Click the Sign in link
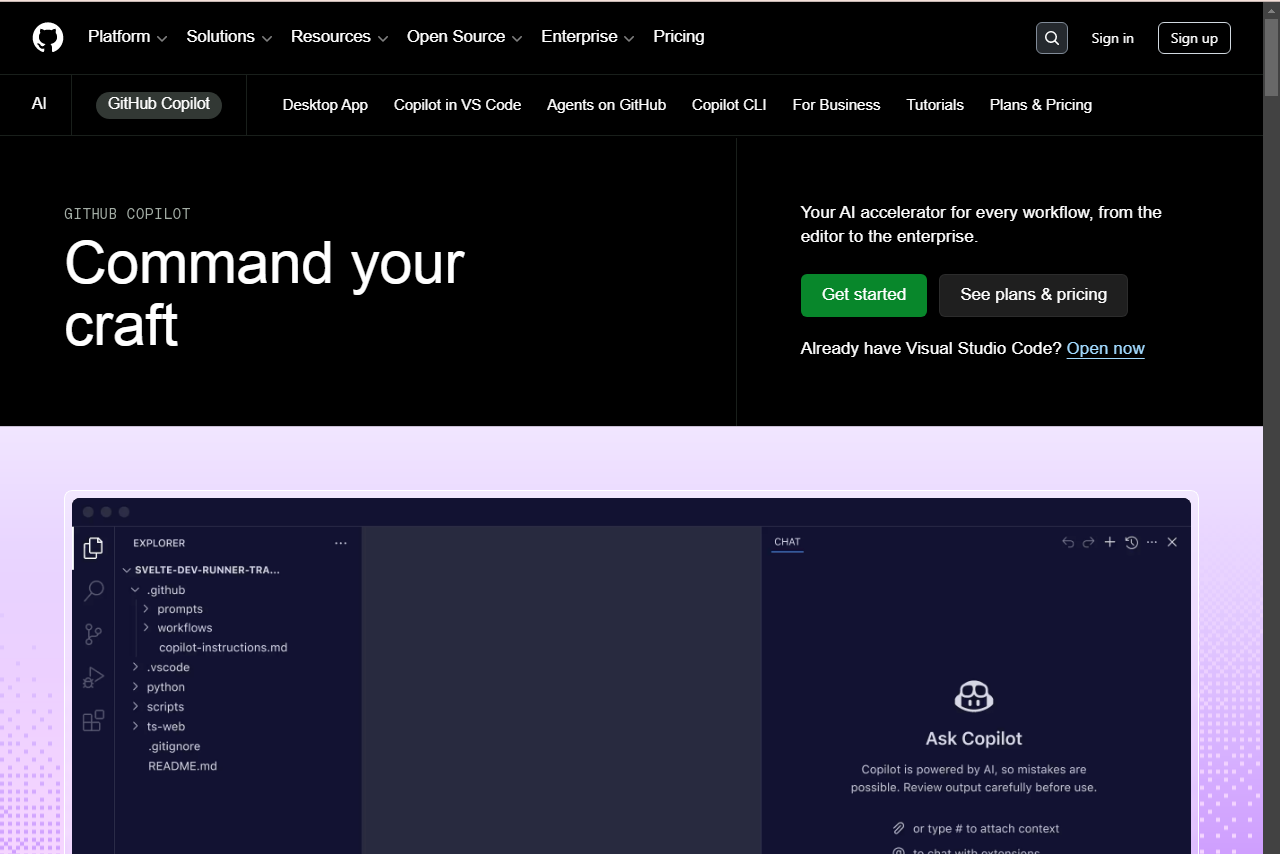This screenshot has height=854, width=1280. click(x=1112, y=38)
